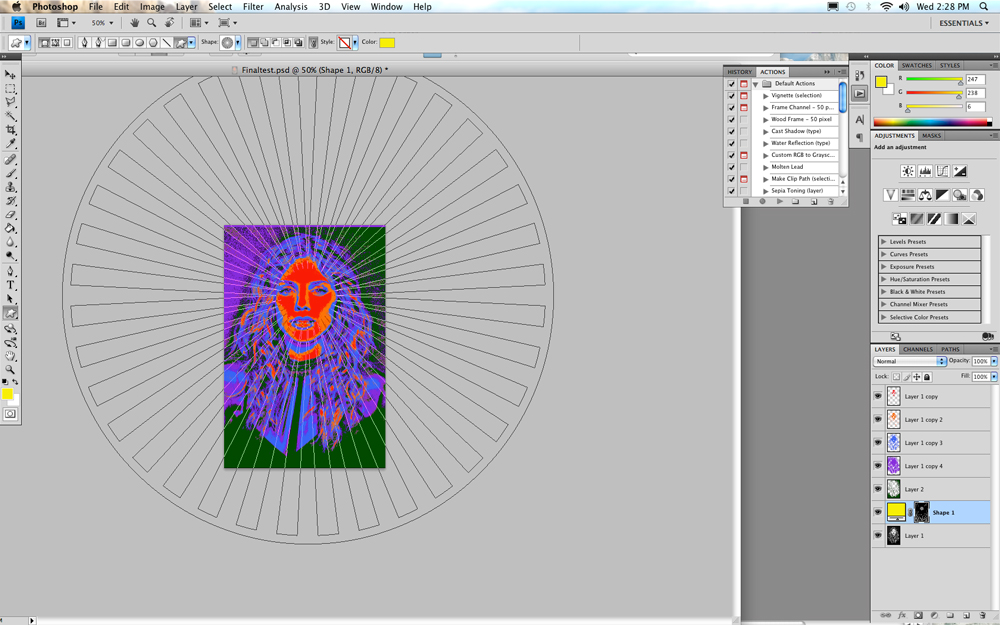Add a Brightness/Contrast adjustment
Screen dimensions: 1000x625
(x=908, y=171)
